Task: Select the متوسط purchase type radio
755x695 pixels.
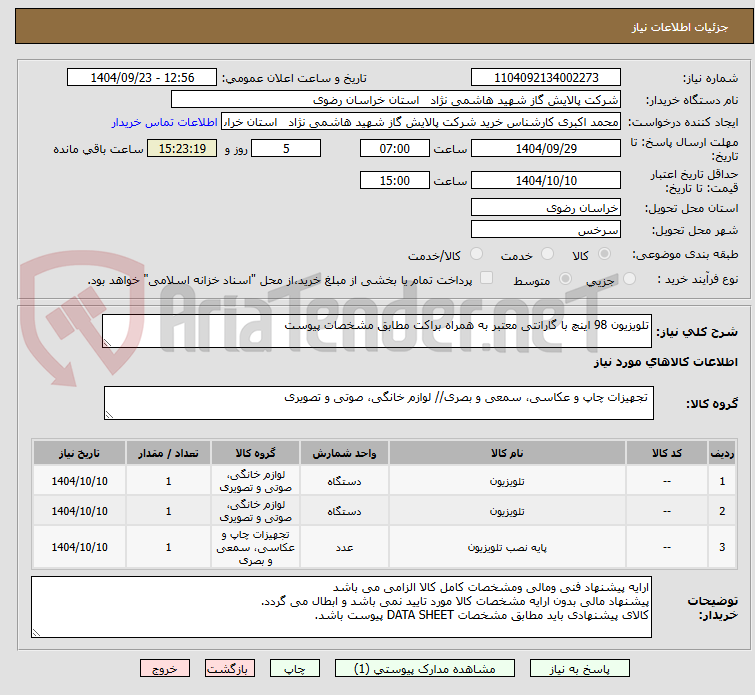Action: pos(565,278)
